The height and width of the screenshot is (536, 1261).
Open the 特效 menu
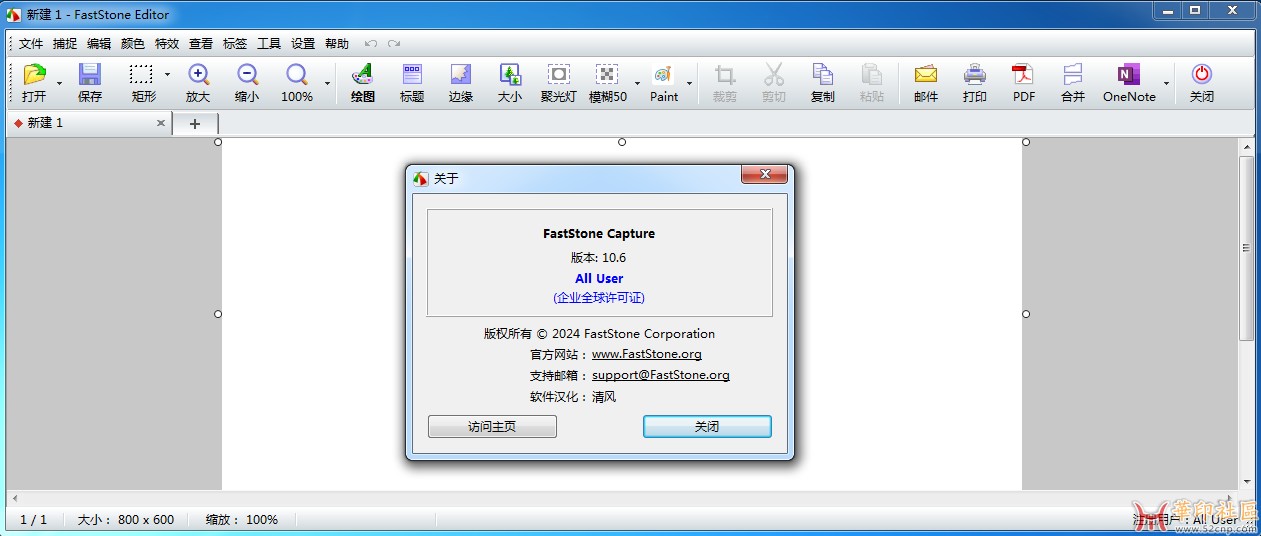click(167, 44)
